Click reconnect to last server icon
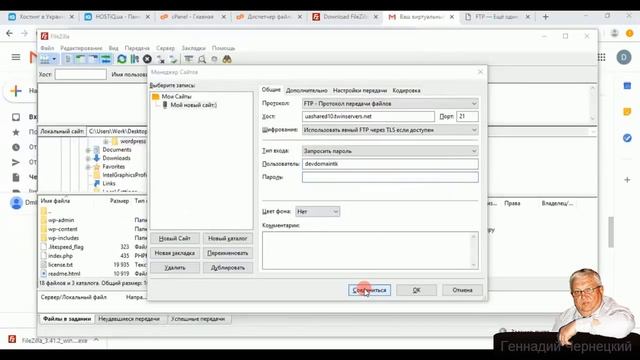Screen dimensions: 640x360 (173, 59)
